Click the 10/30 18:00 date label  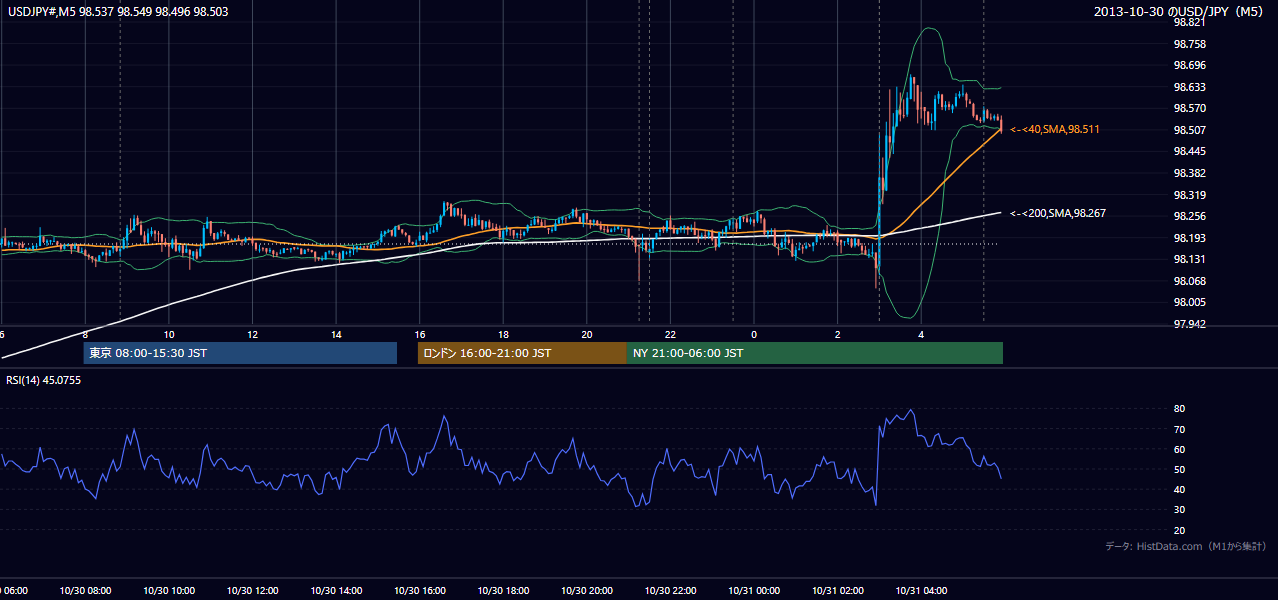(x=503, y=591)
